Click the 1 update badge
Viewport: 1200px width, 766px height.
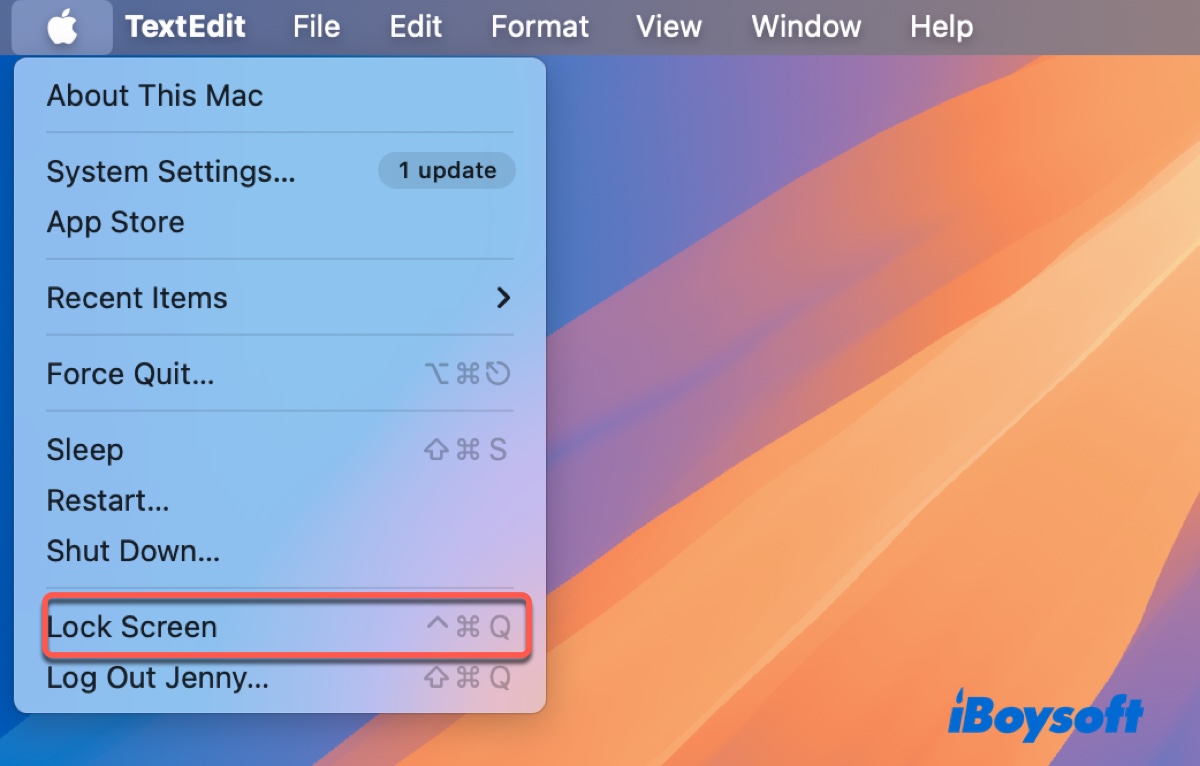(447, 171)
